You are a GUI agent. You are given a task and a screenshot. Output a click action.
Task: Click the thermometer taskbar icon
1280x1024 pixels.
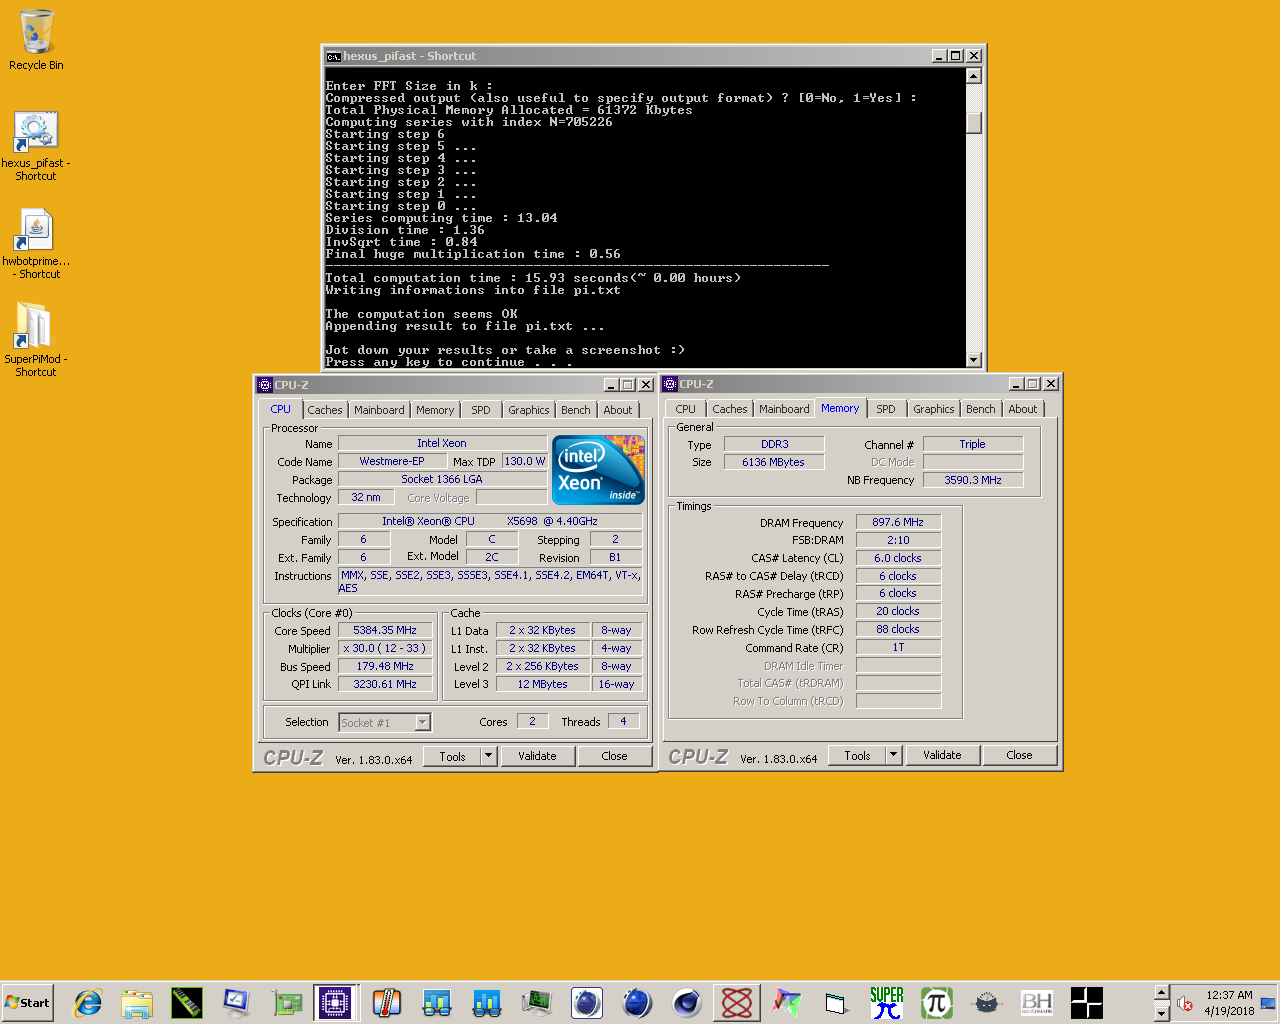click(x=387, y=1002)
